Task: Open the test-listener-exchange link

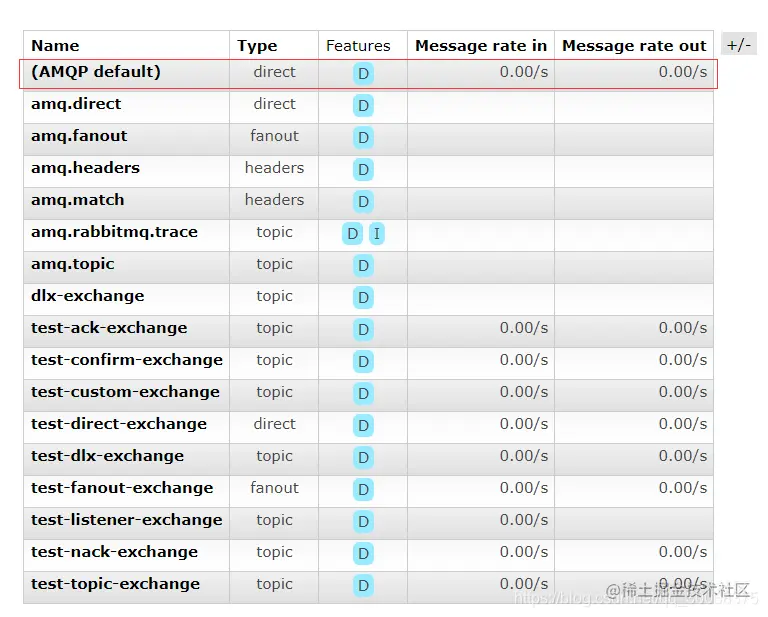Action: point(126,520)
